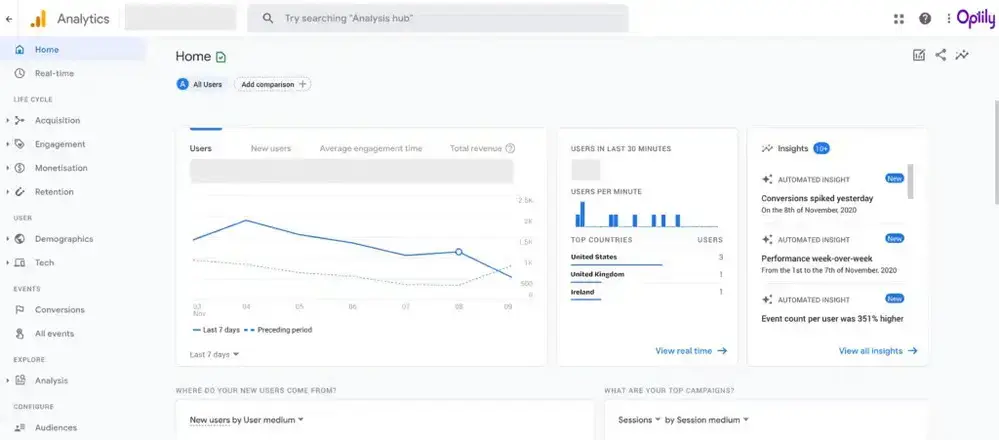Click the Acquisition sidebar icon

(20, 120)
